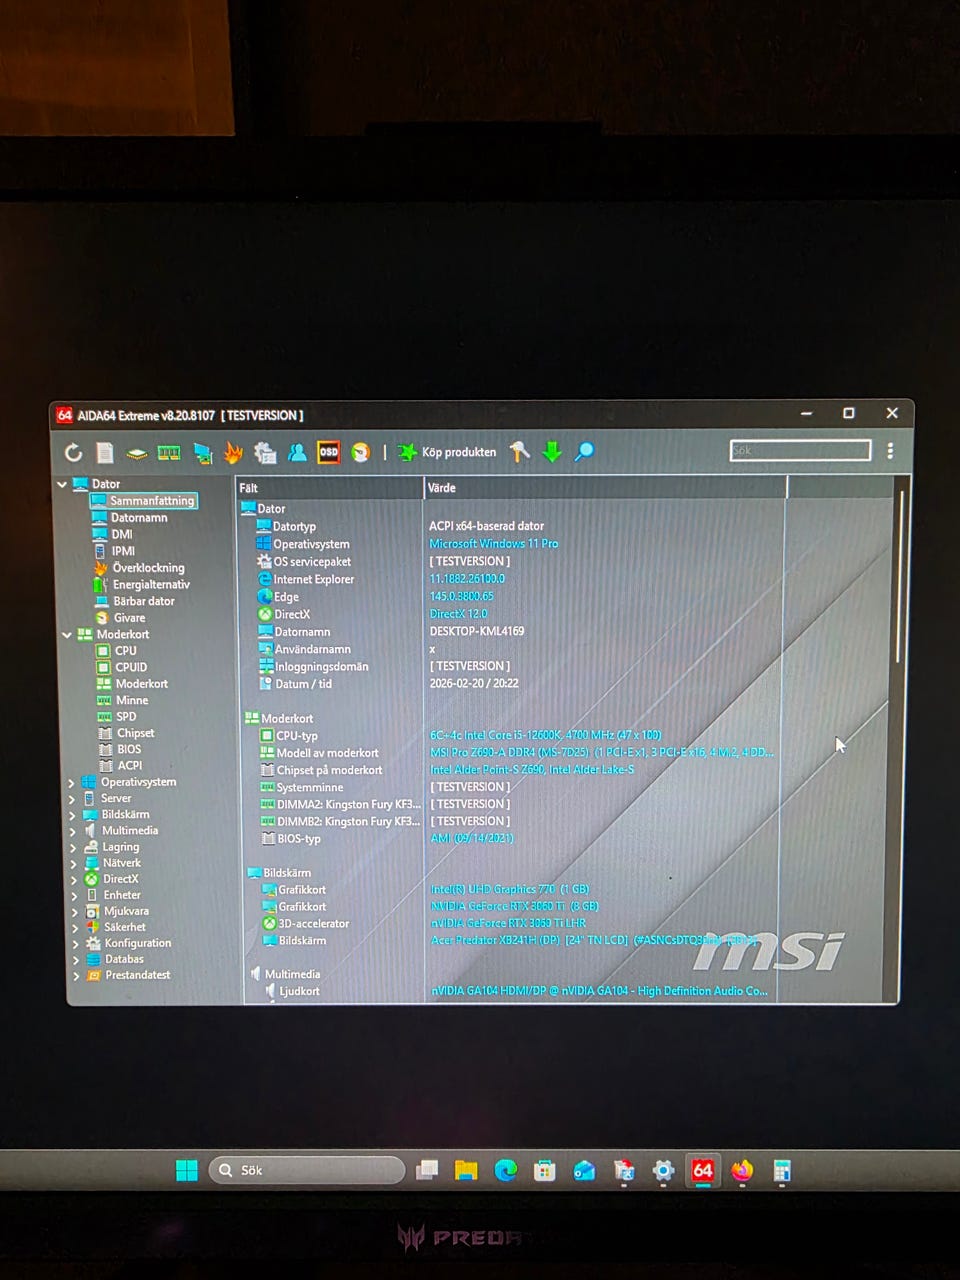Click the Köp produkten button
Viewport: 960px width, 1280px height.
447,452
